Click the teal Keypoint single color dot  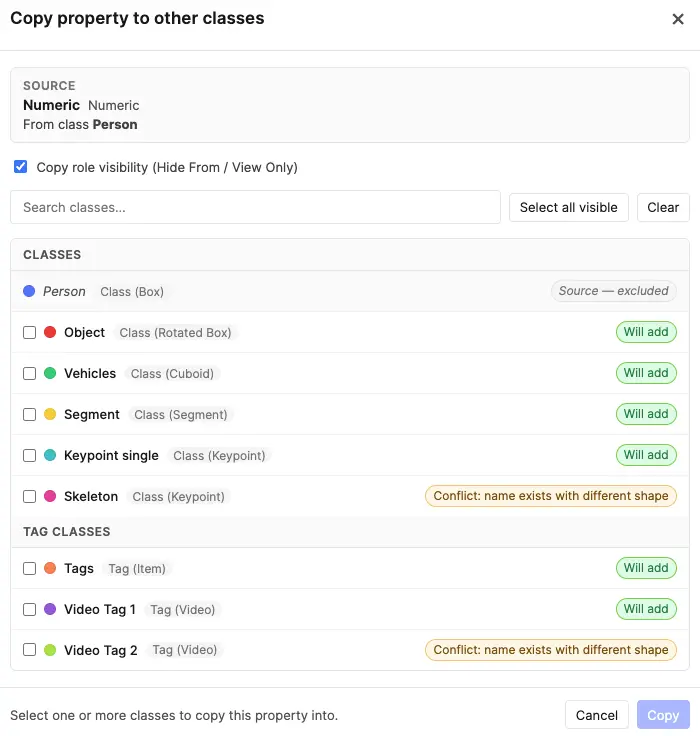tap(50, 455)
